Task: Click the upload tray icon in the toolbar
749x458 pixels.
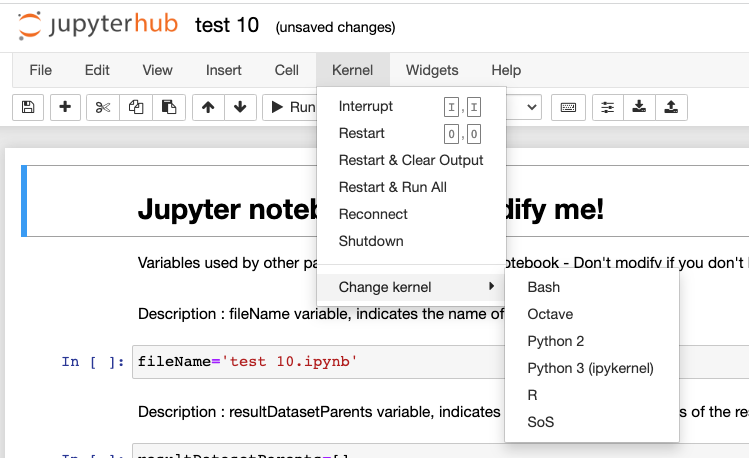Action: pyautogui.click(x=671, y=107)
